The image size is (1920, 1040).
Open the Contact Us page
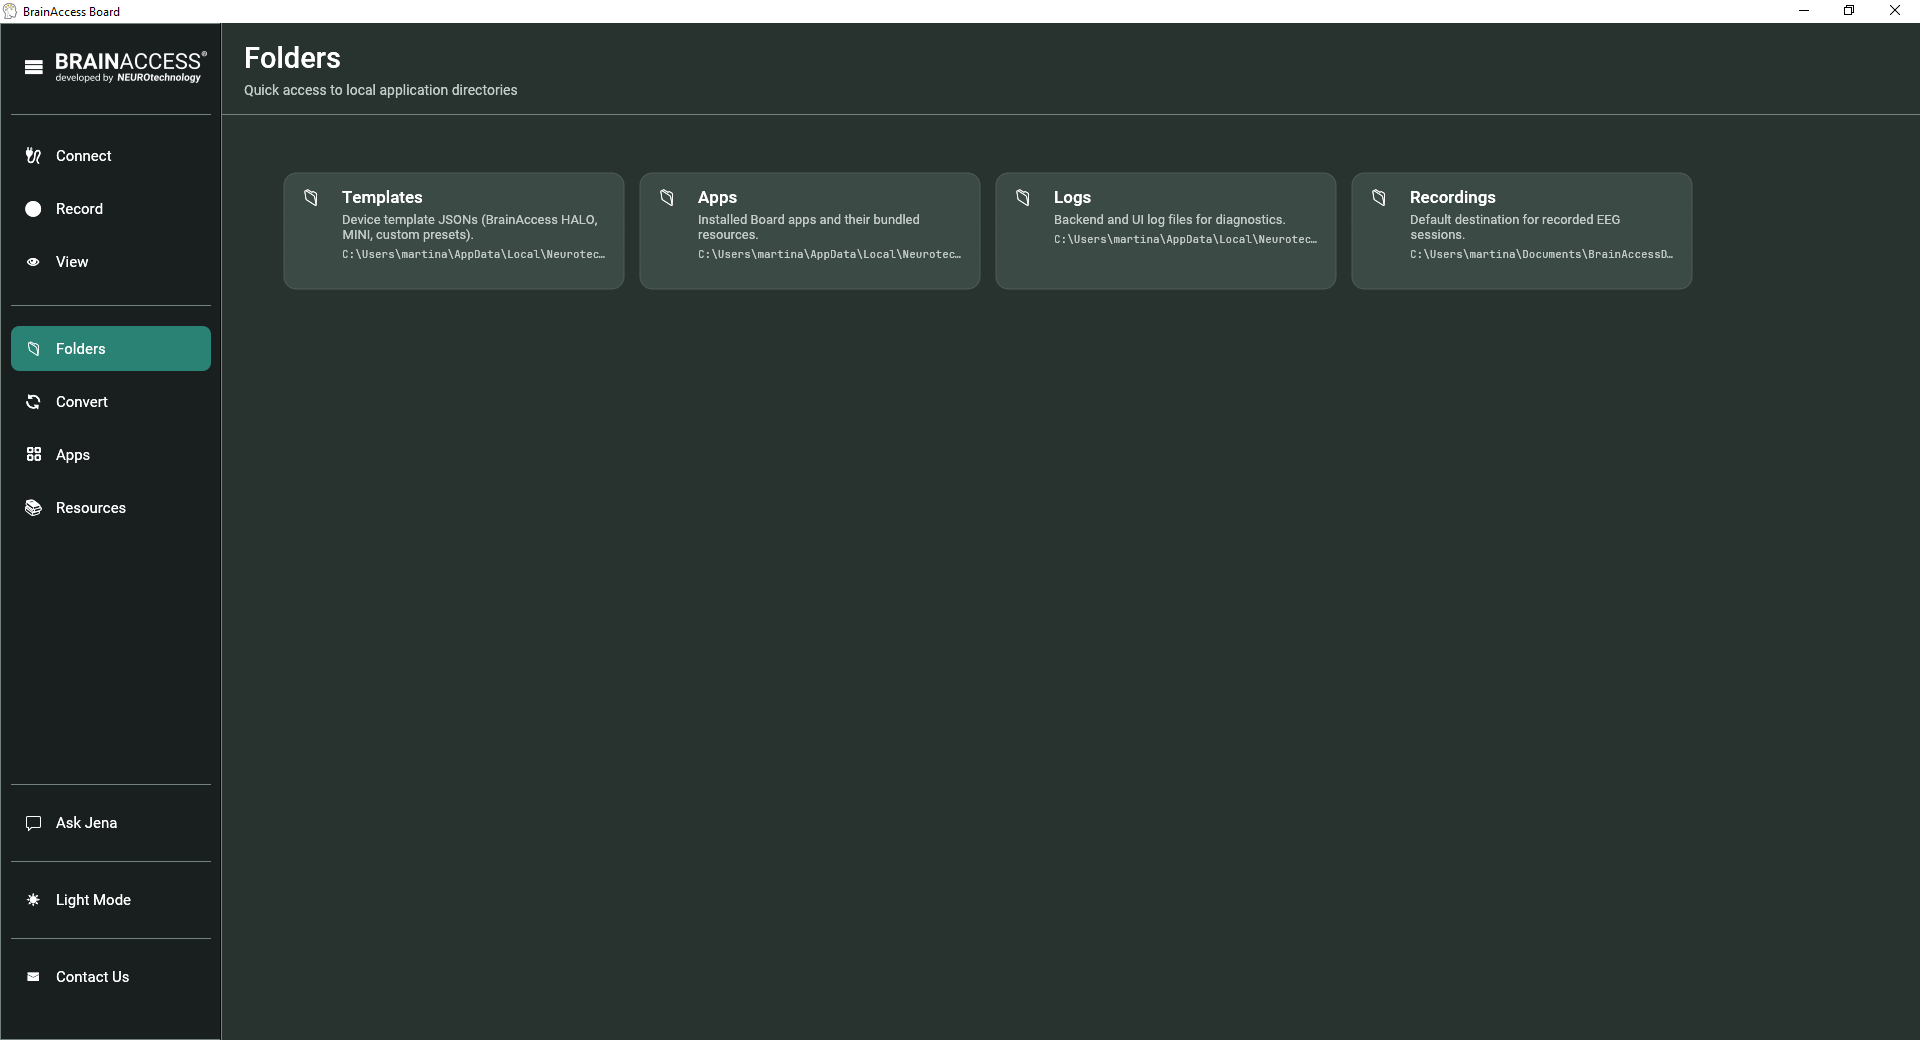111,977
